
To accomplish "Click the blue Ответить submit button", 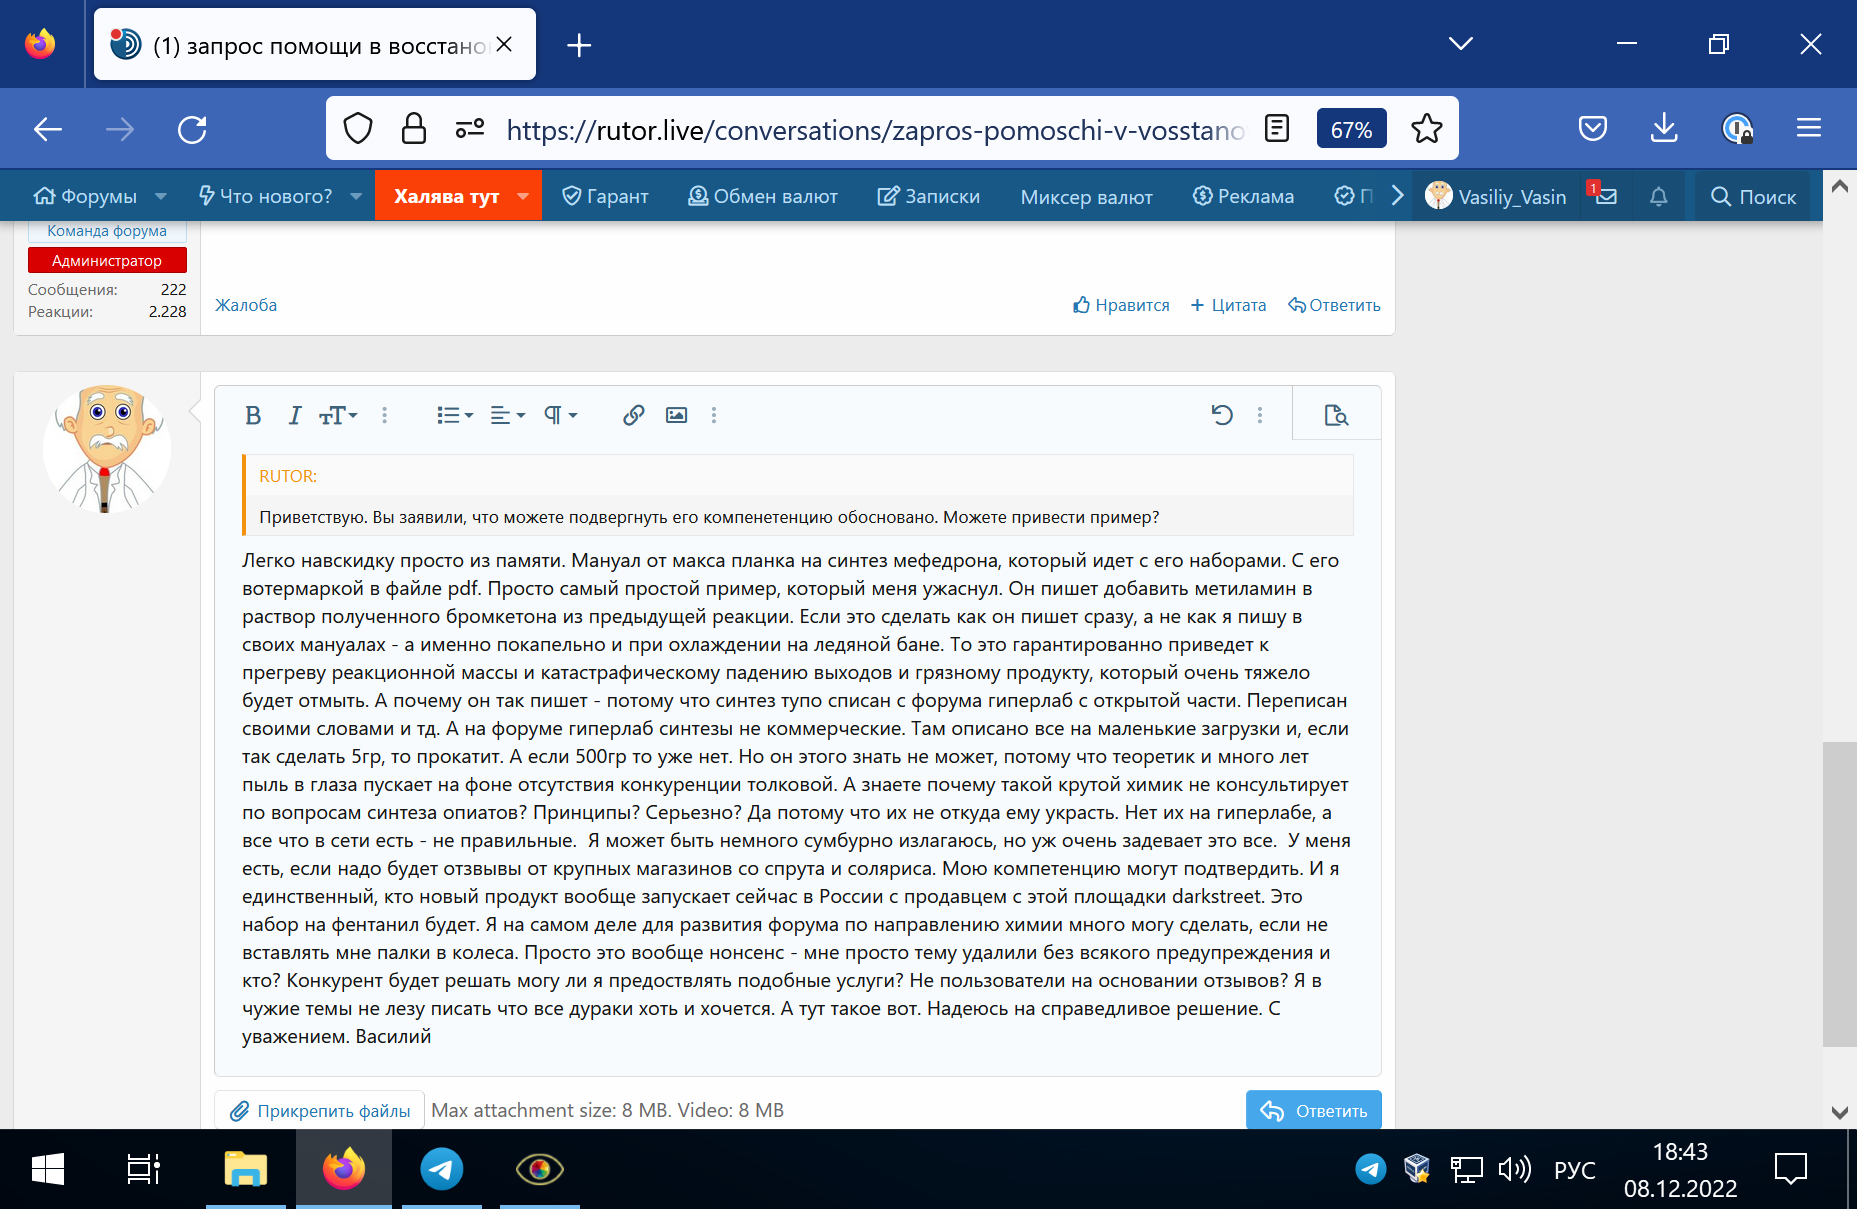I will tap(1314, 1111).
